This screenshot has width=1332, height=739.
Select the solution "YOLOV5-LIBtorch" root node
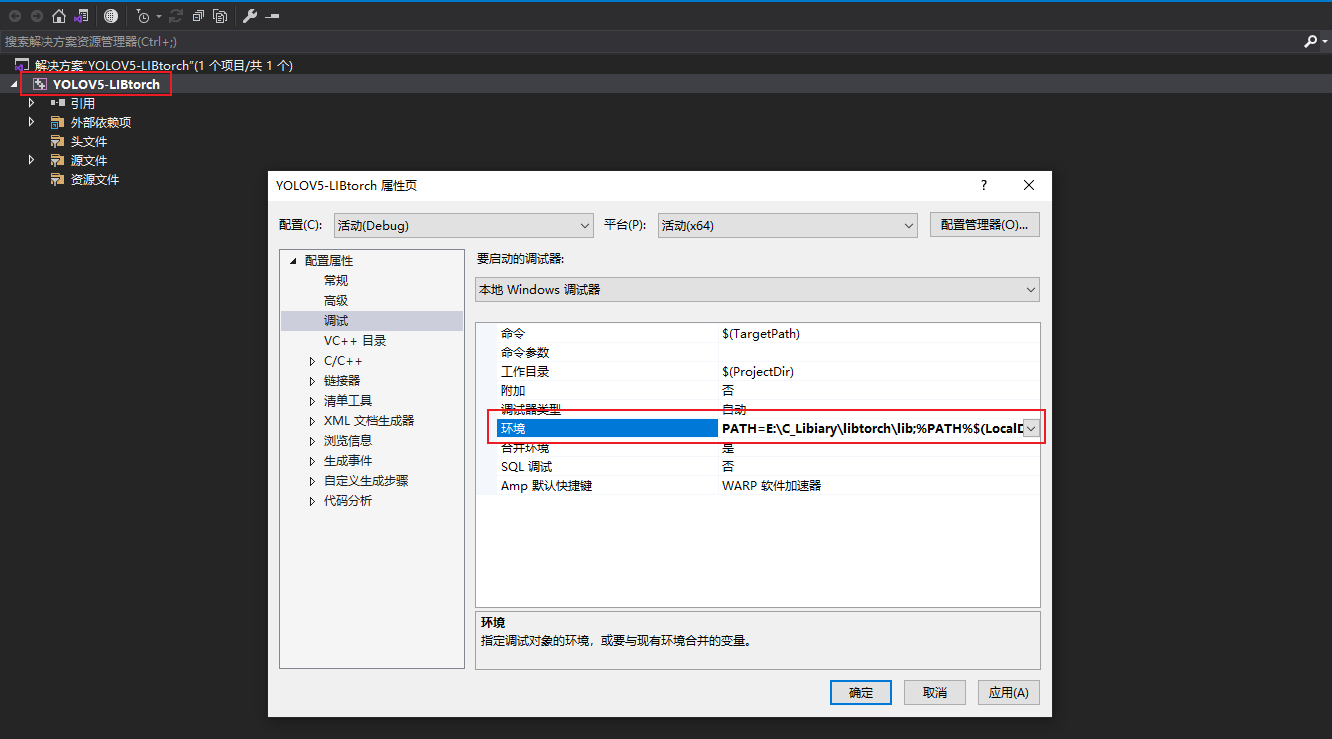pyautogui.click(x=163, y=65)
